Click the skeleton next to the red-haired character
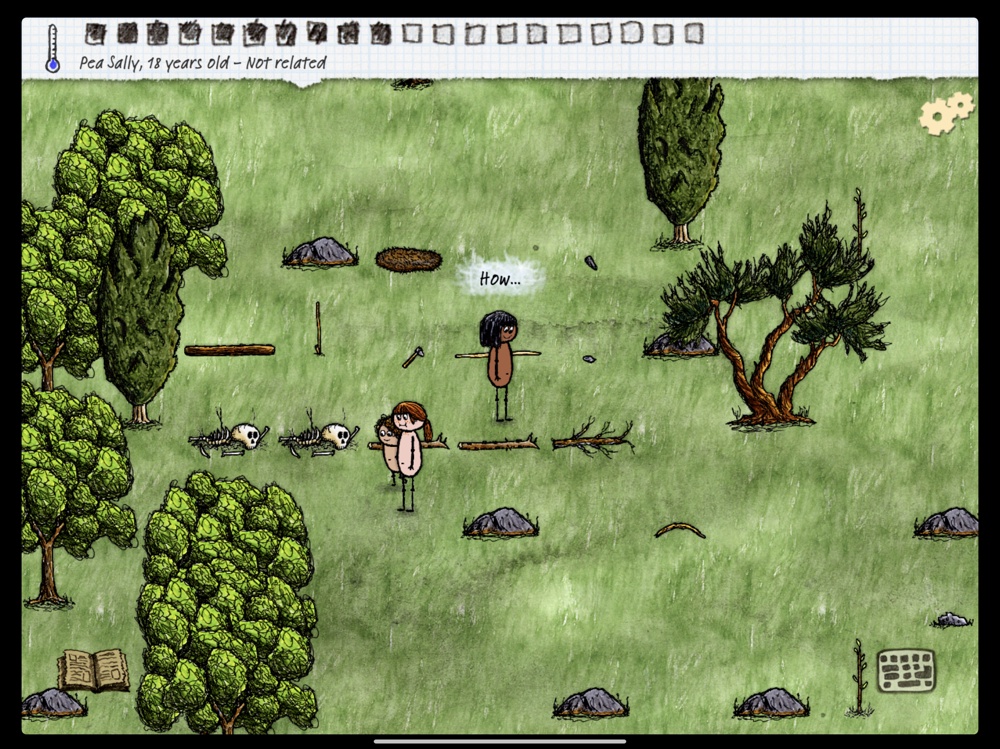Screen dimensions: 1000x749 click(x=317, y=438)
